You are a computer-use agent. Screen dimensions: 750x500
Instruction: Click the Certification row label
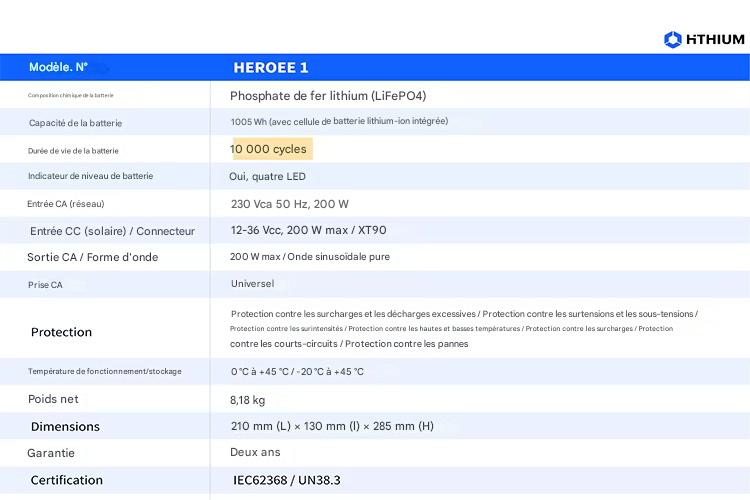pos(66,480)
